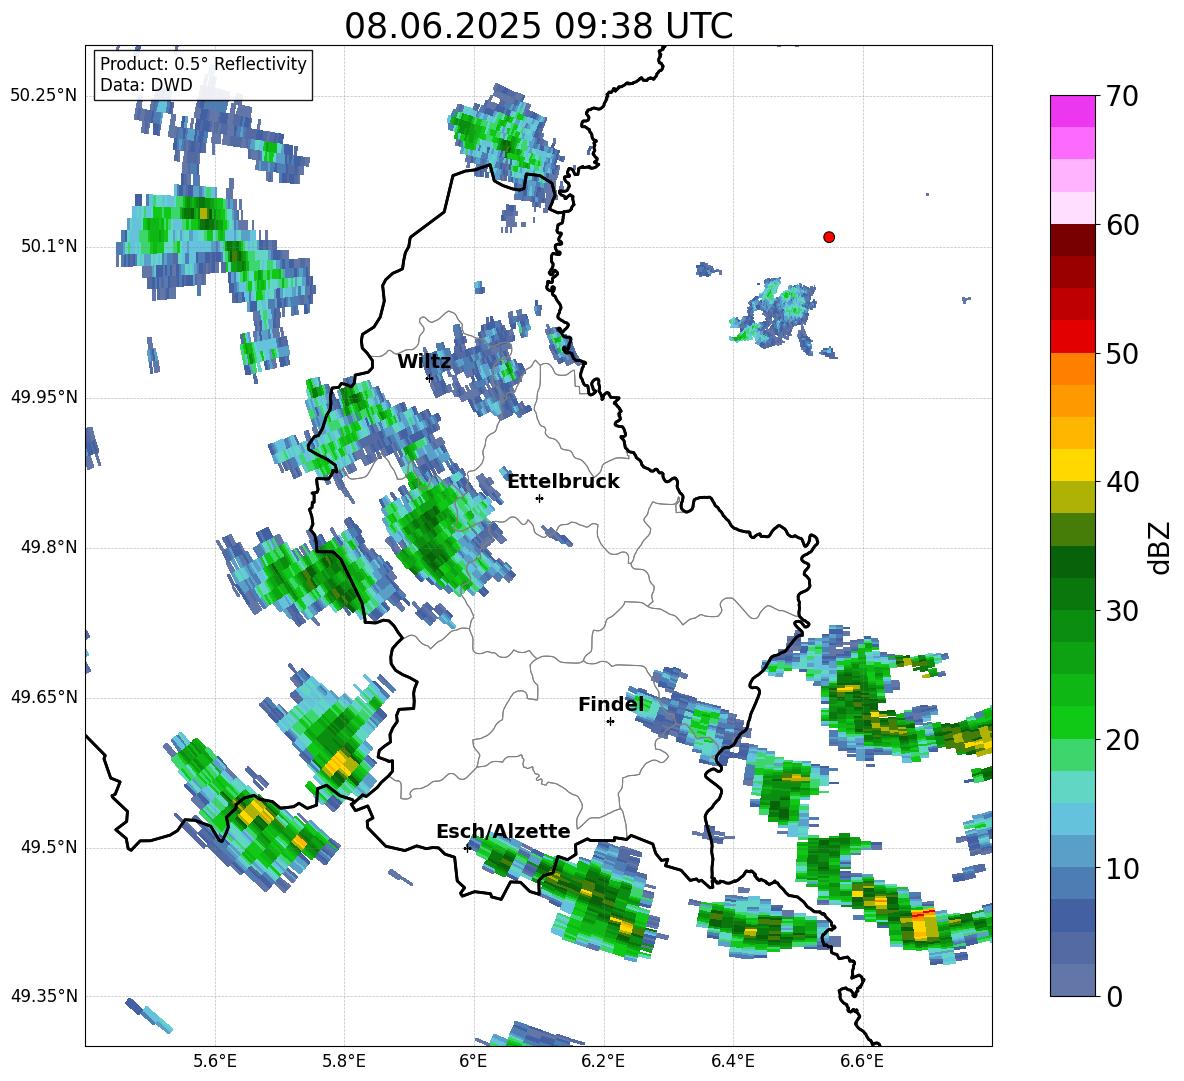The image size is (1184, 1081).
Task: Click the colorbar 70 tick label
Action: [x=1122, y=97]
